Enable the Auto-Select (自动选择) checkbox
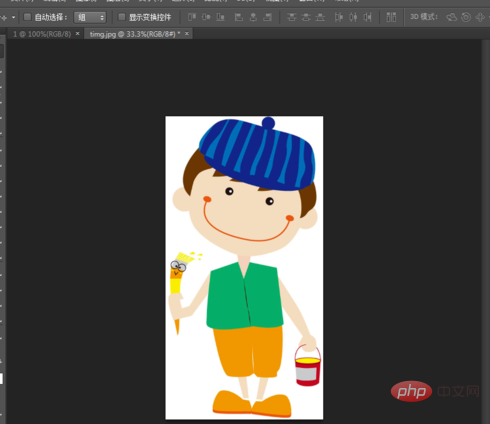Image resolution: width=490 pixels, height=424 pixels. coord(28,17)
